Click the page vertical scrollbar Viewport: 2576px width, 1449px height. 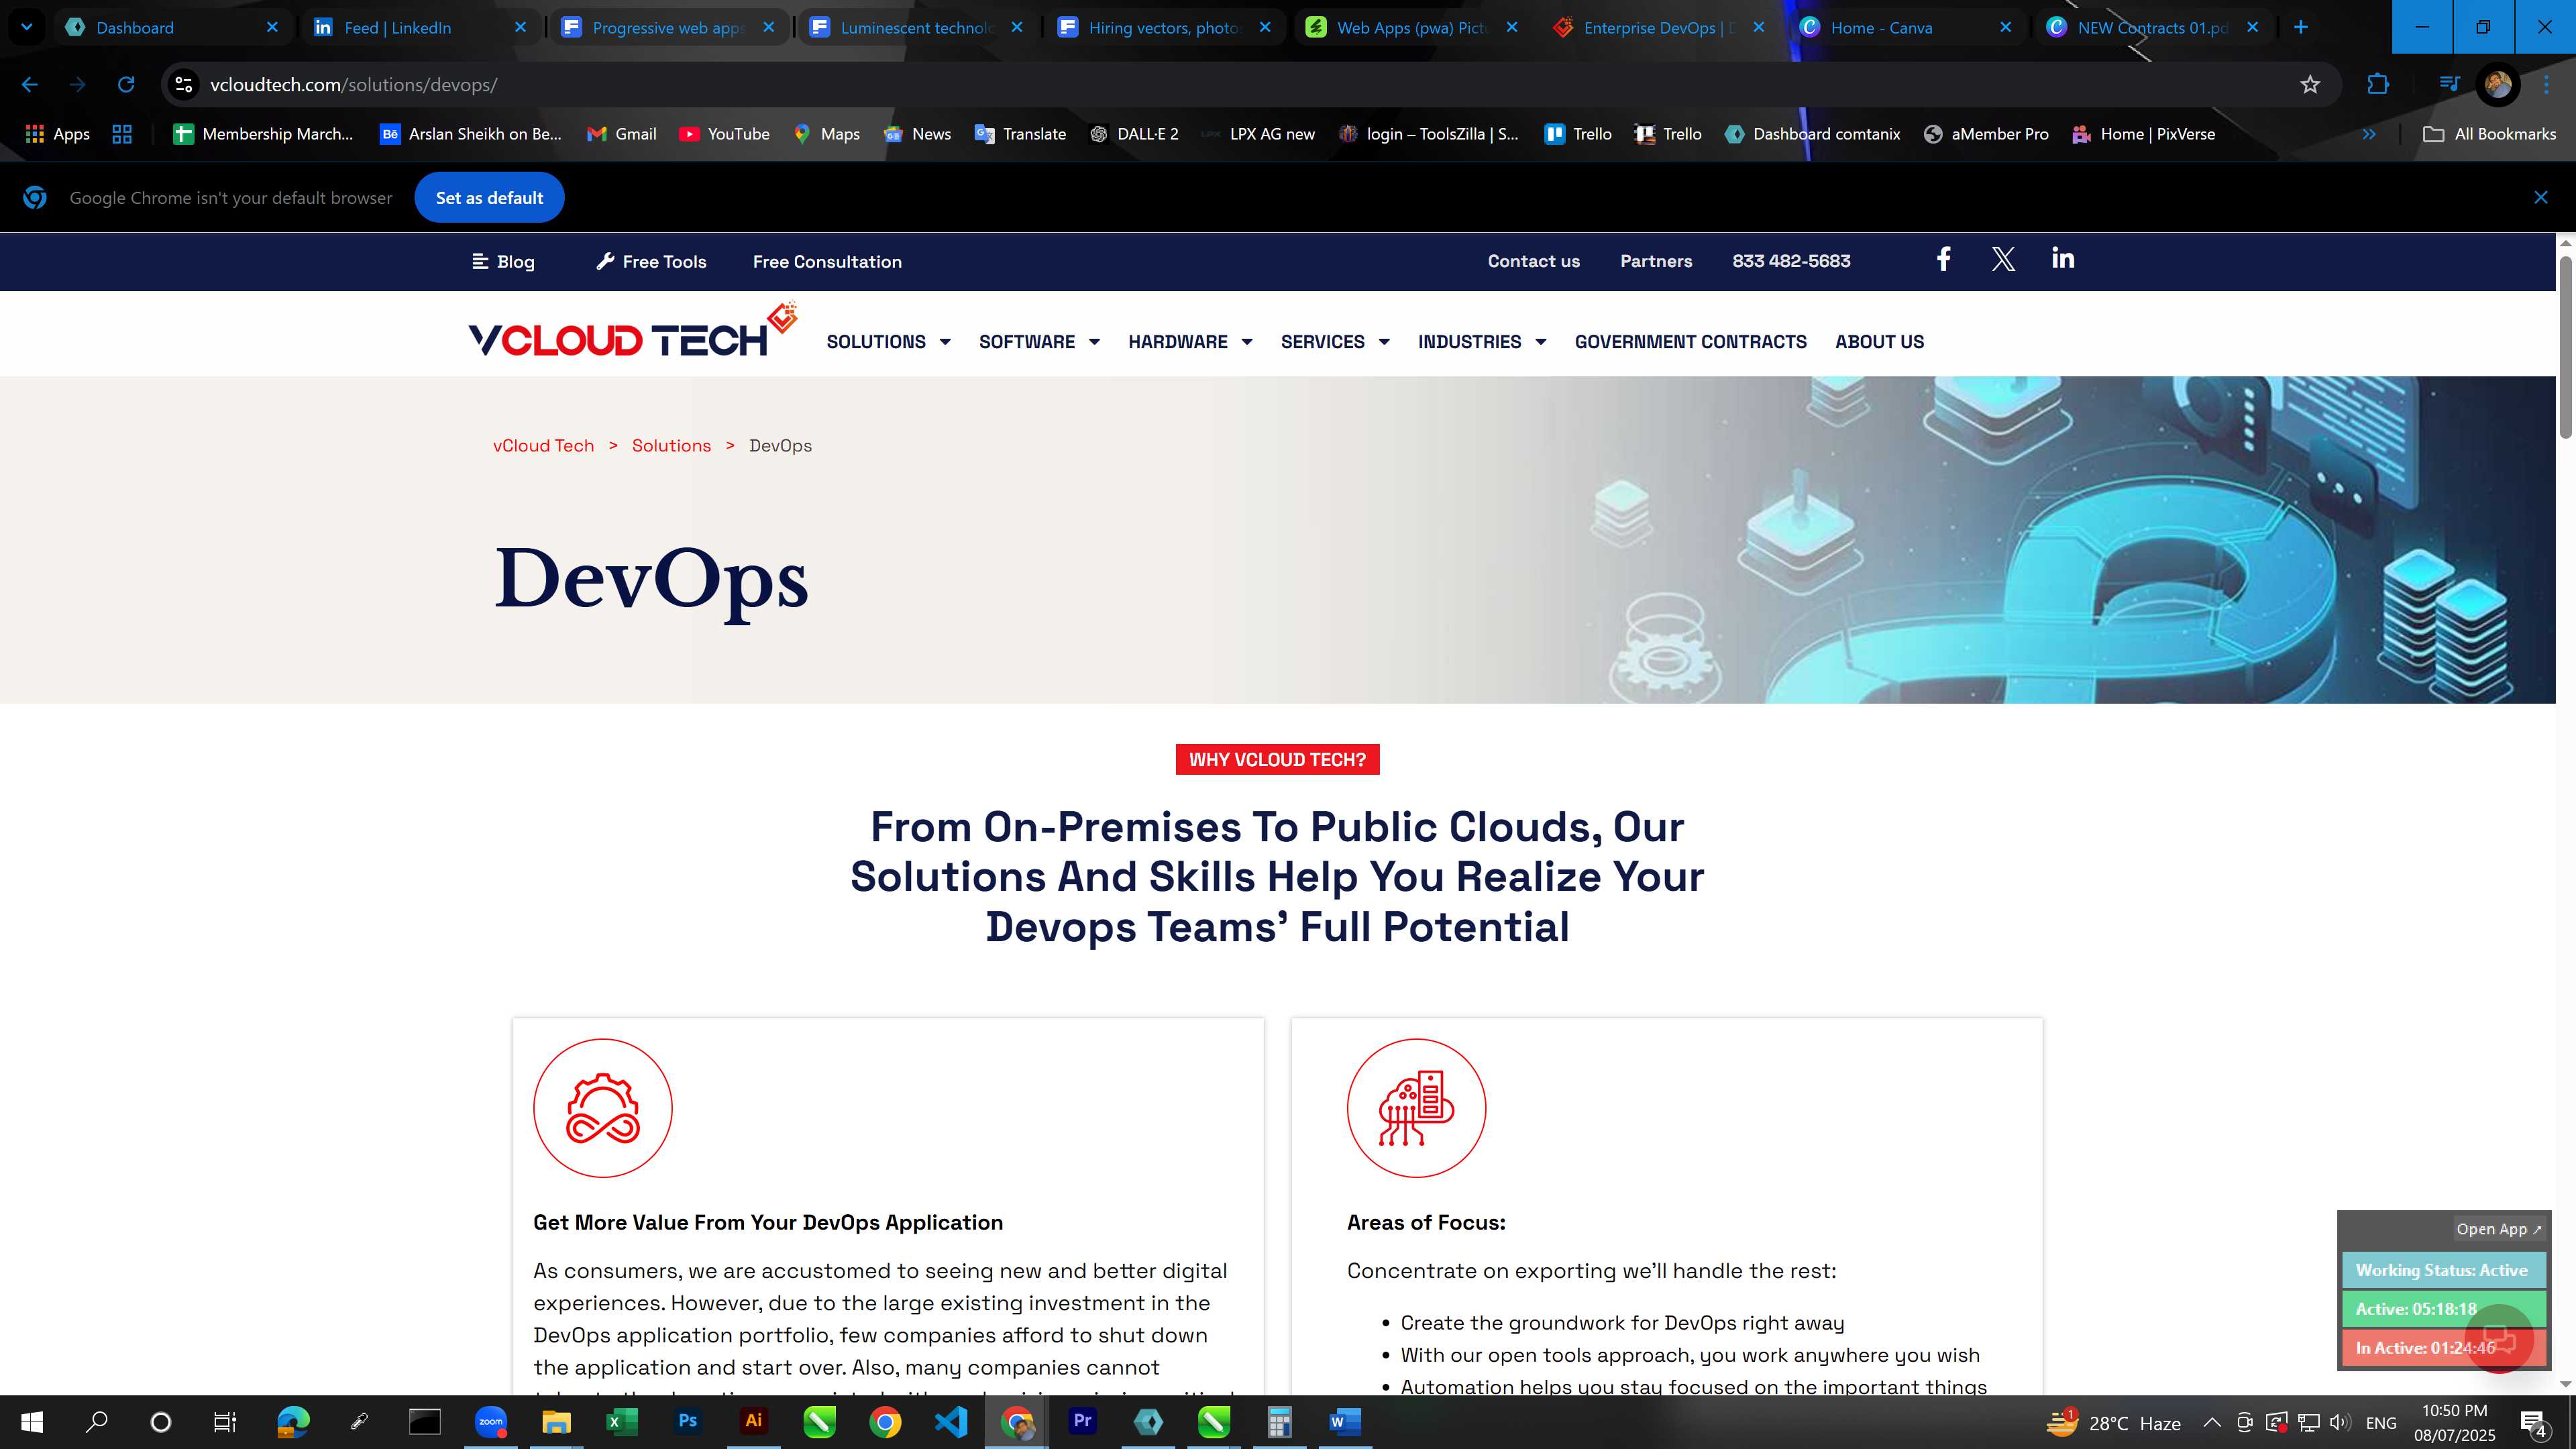tap(2565, 347)
